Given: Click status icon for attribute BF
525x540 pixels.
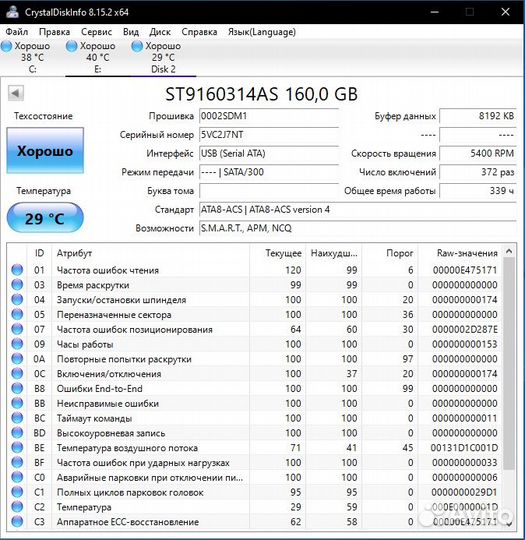Looking at the screenshot, I should [x=17, y=462].
